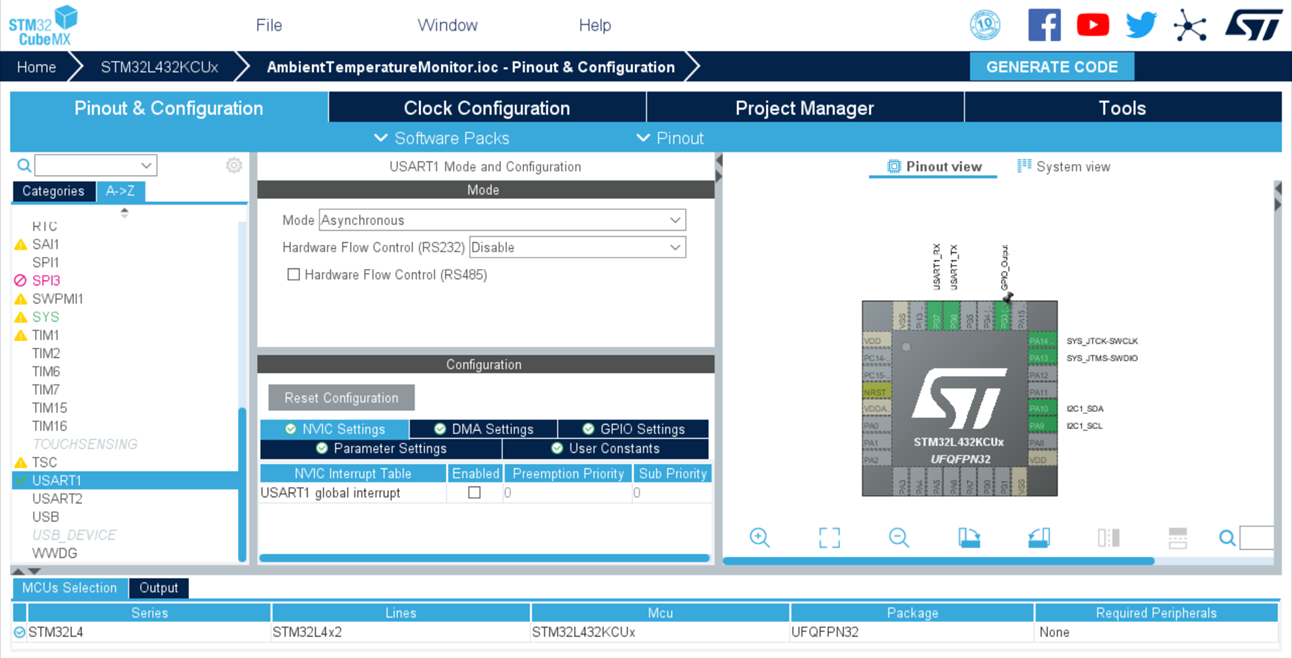
Task: Click the peripheral list vertical scrollbar
Action: pyautogui.click(x=242, y=485)
